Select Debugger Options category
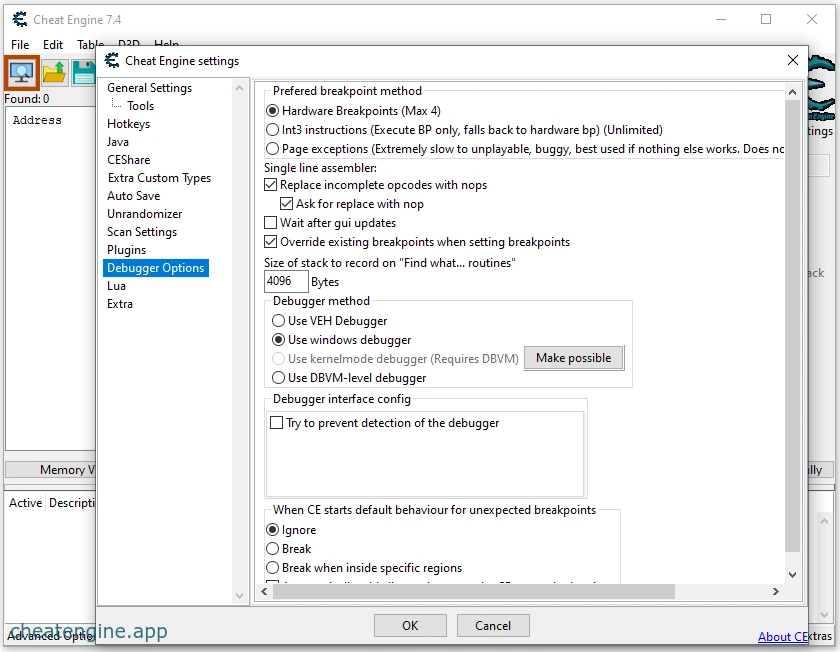 pos(155,268)
